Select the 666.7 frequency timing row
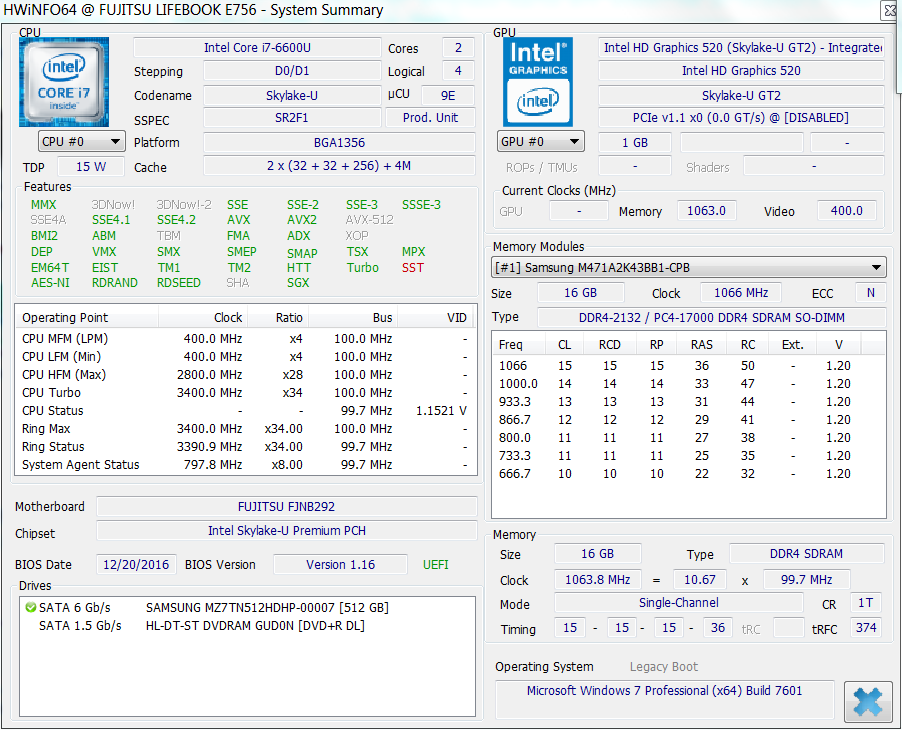 688,474
